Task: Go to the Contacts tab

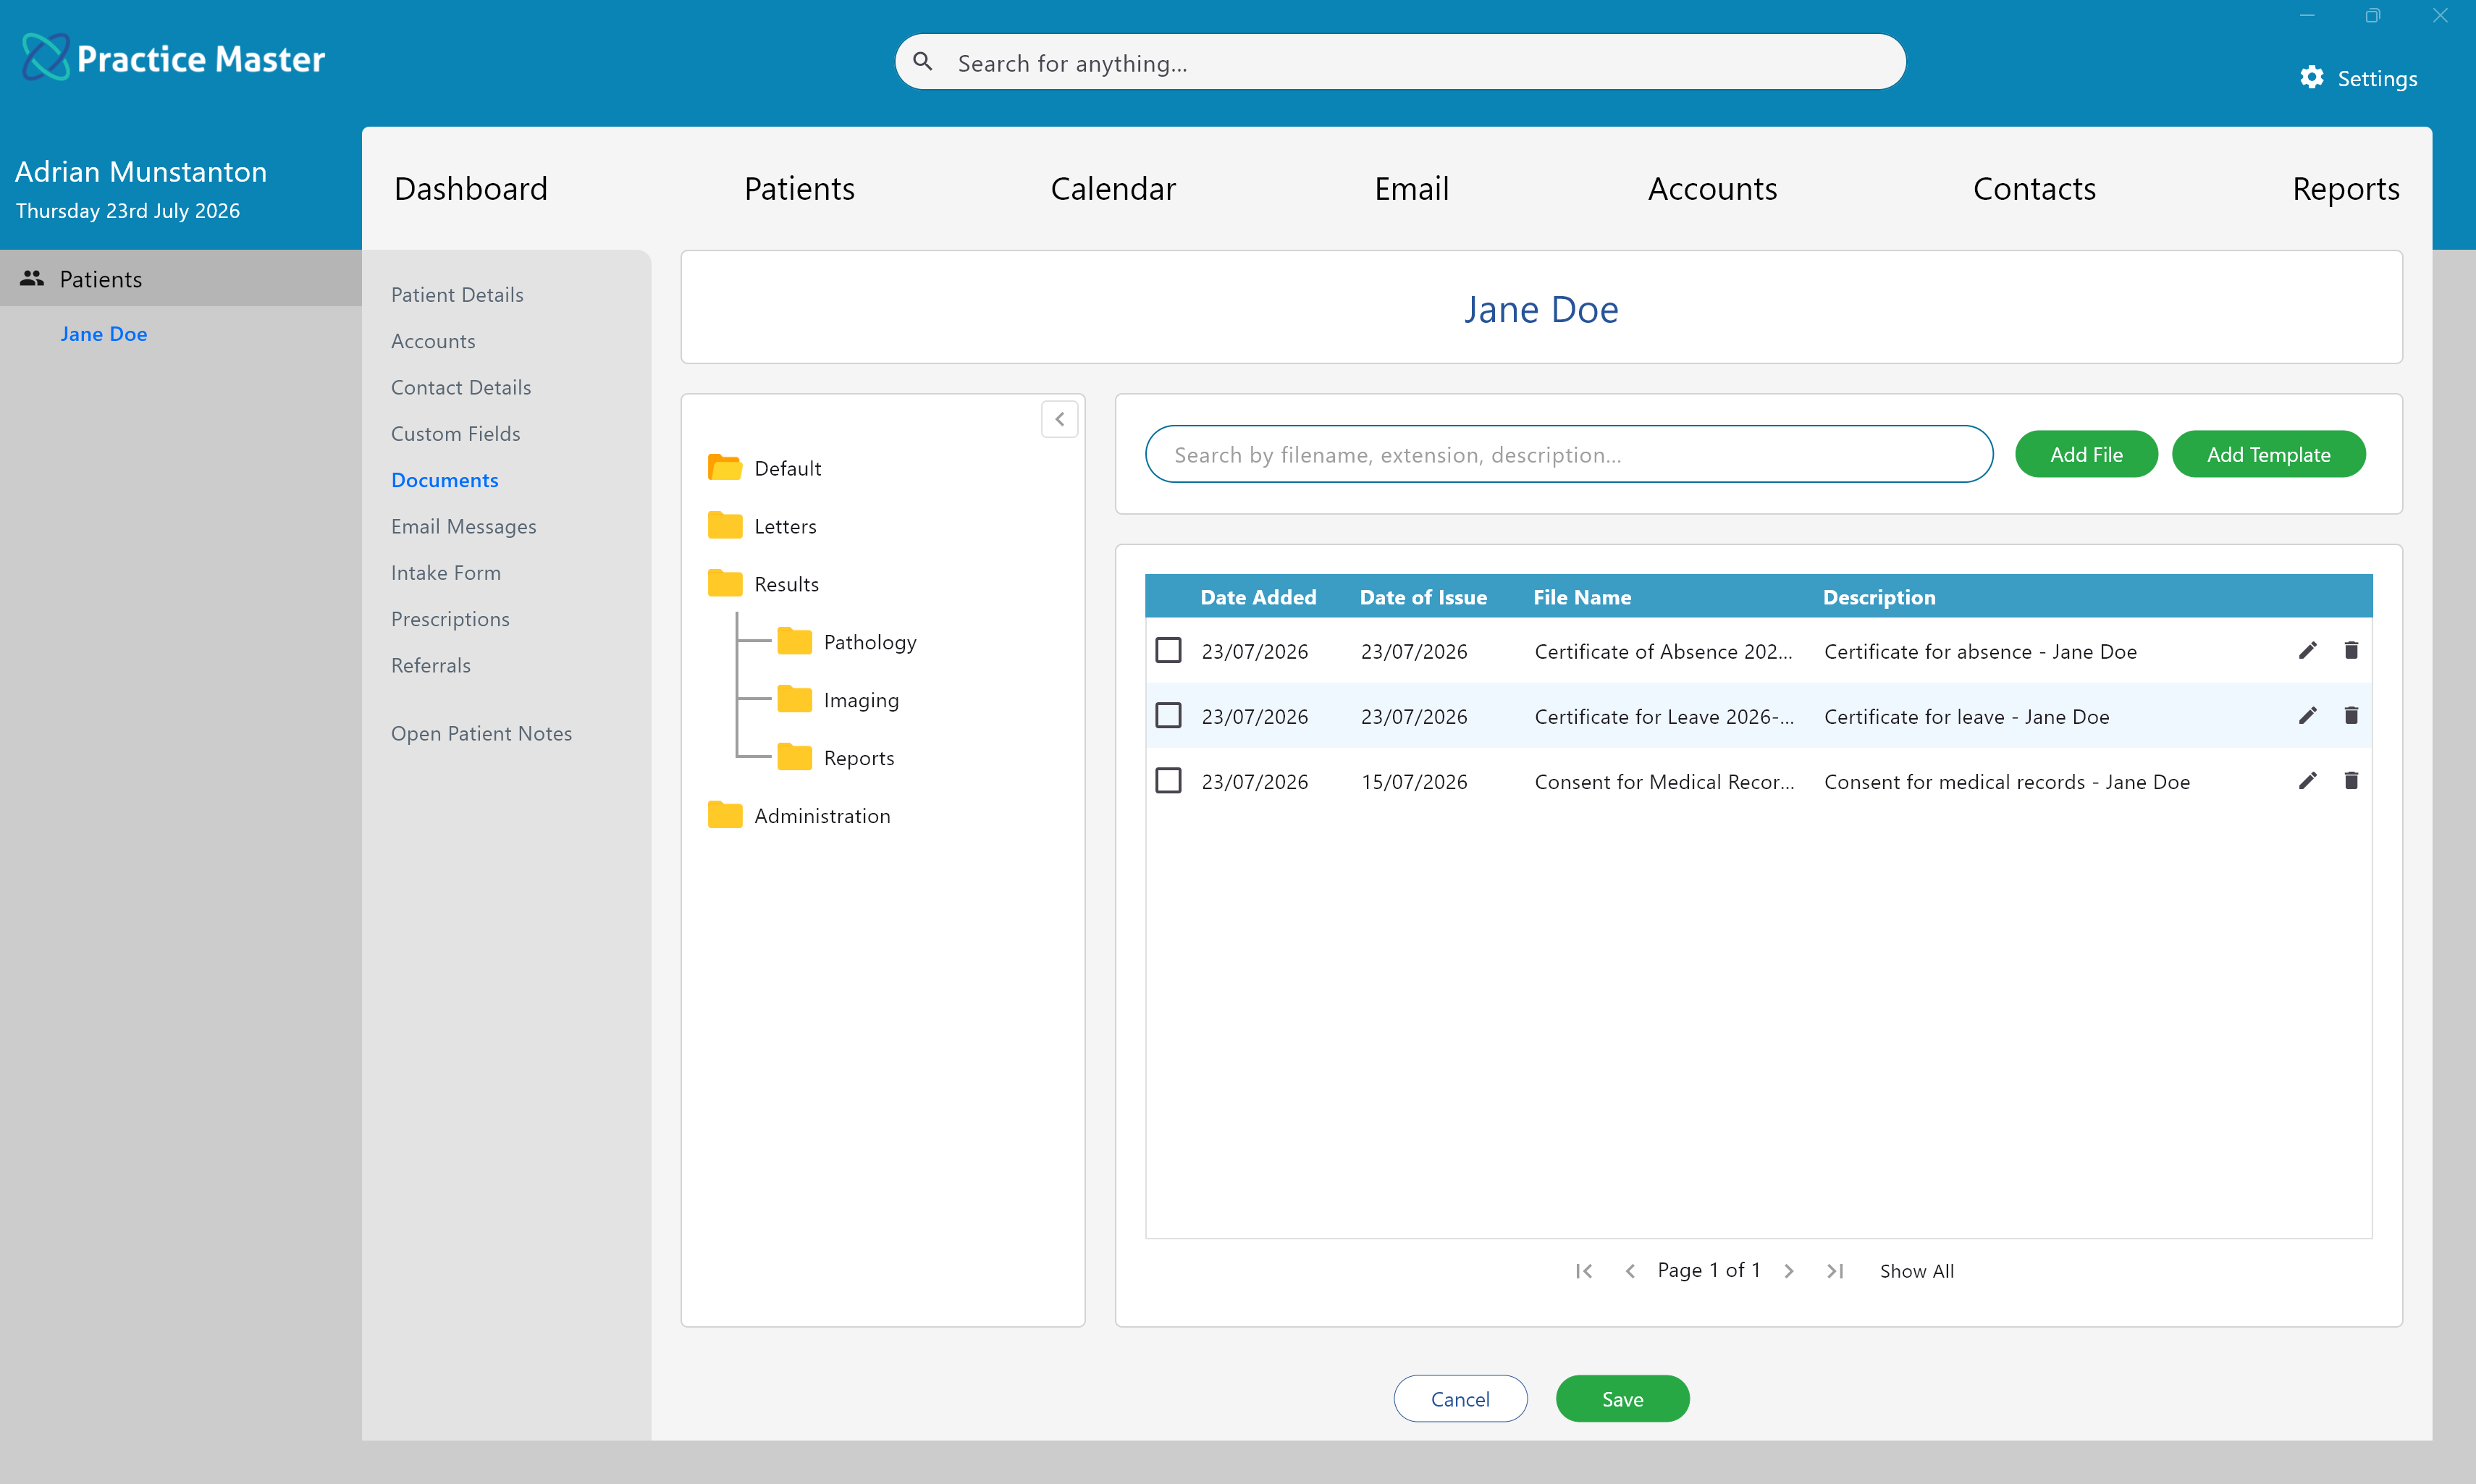Action: pyautogui.click(x=2034, y=189)
